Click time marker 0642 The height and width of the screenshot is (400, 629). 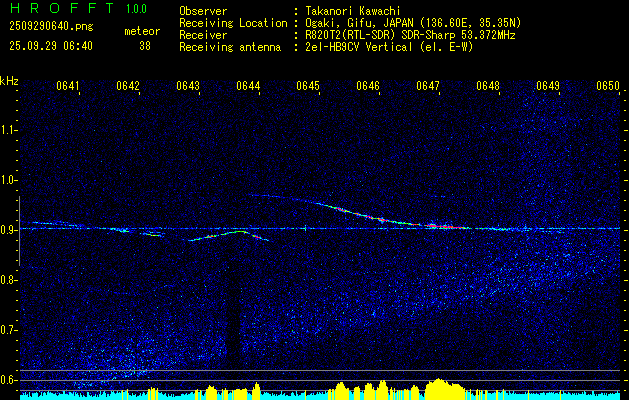pos(128,86)
